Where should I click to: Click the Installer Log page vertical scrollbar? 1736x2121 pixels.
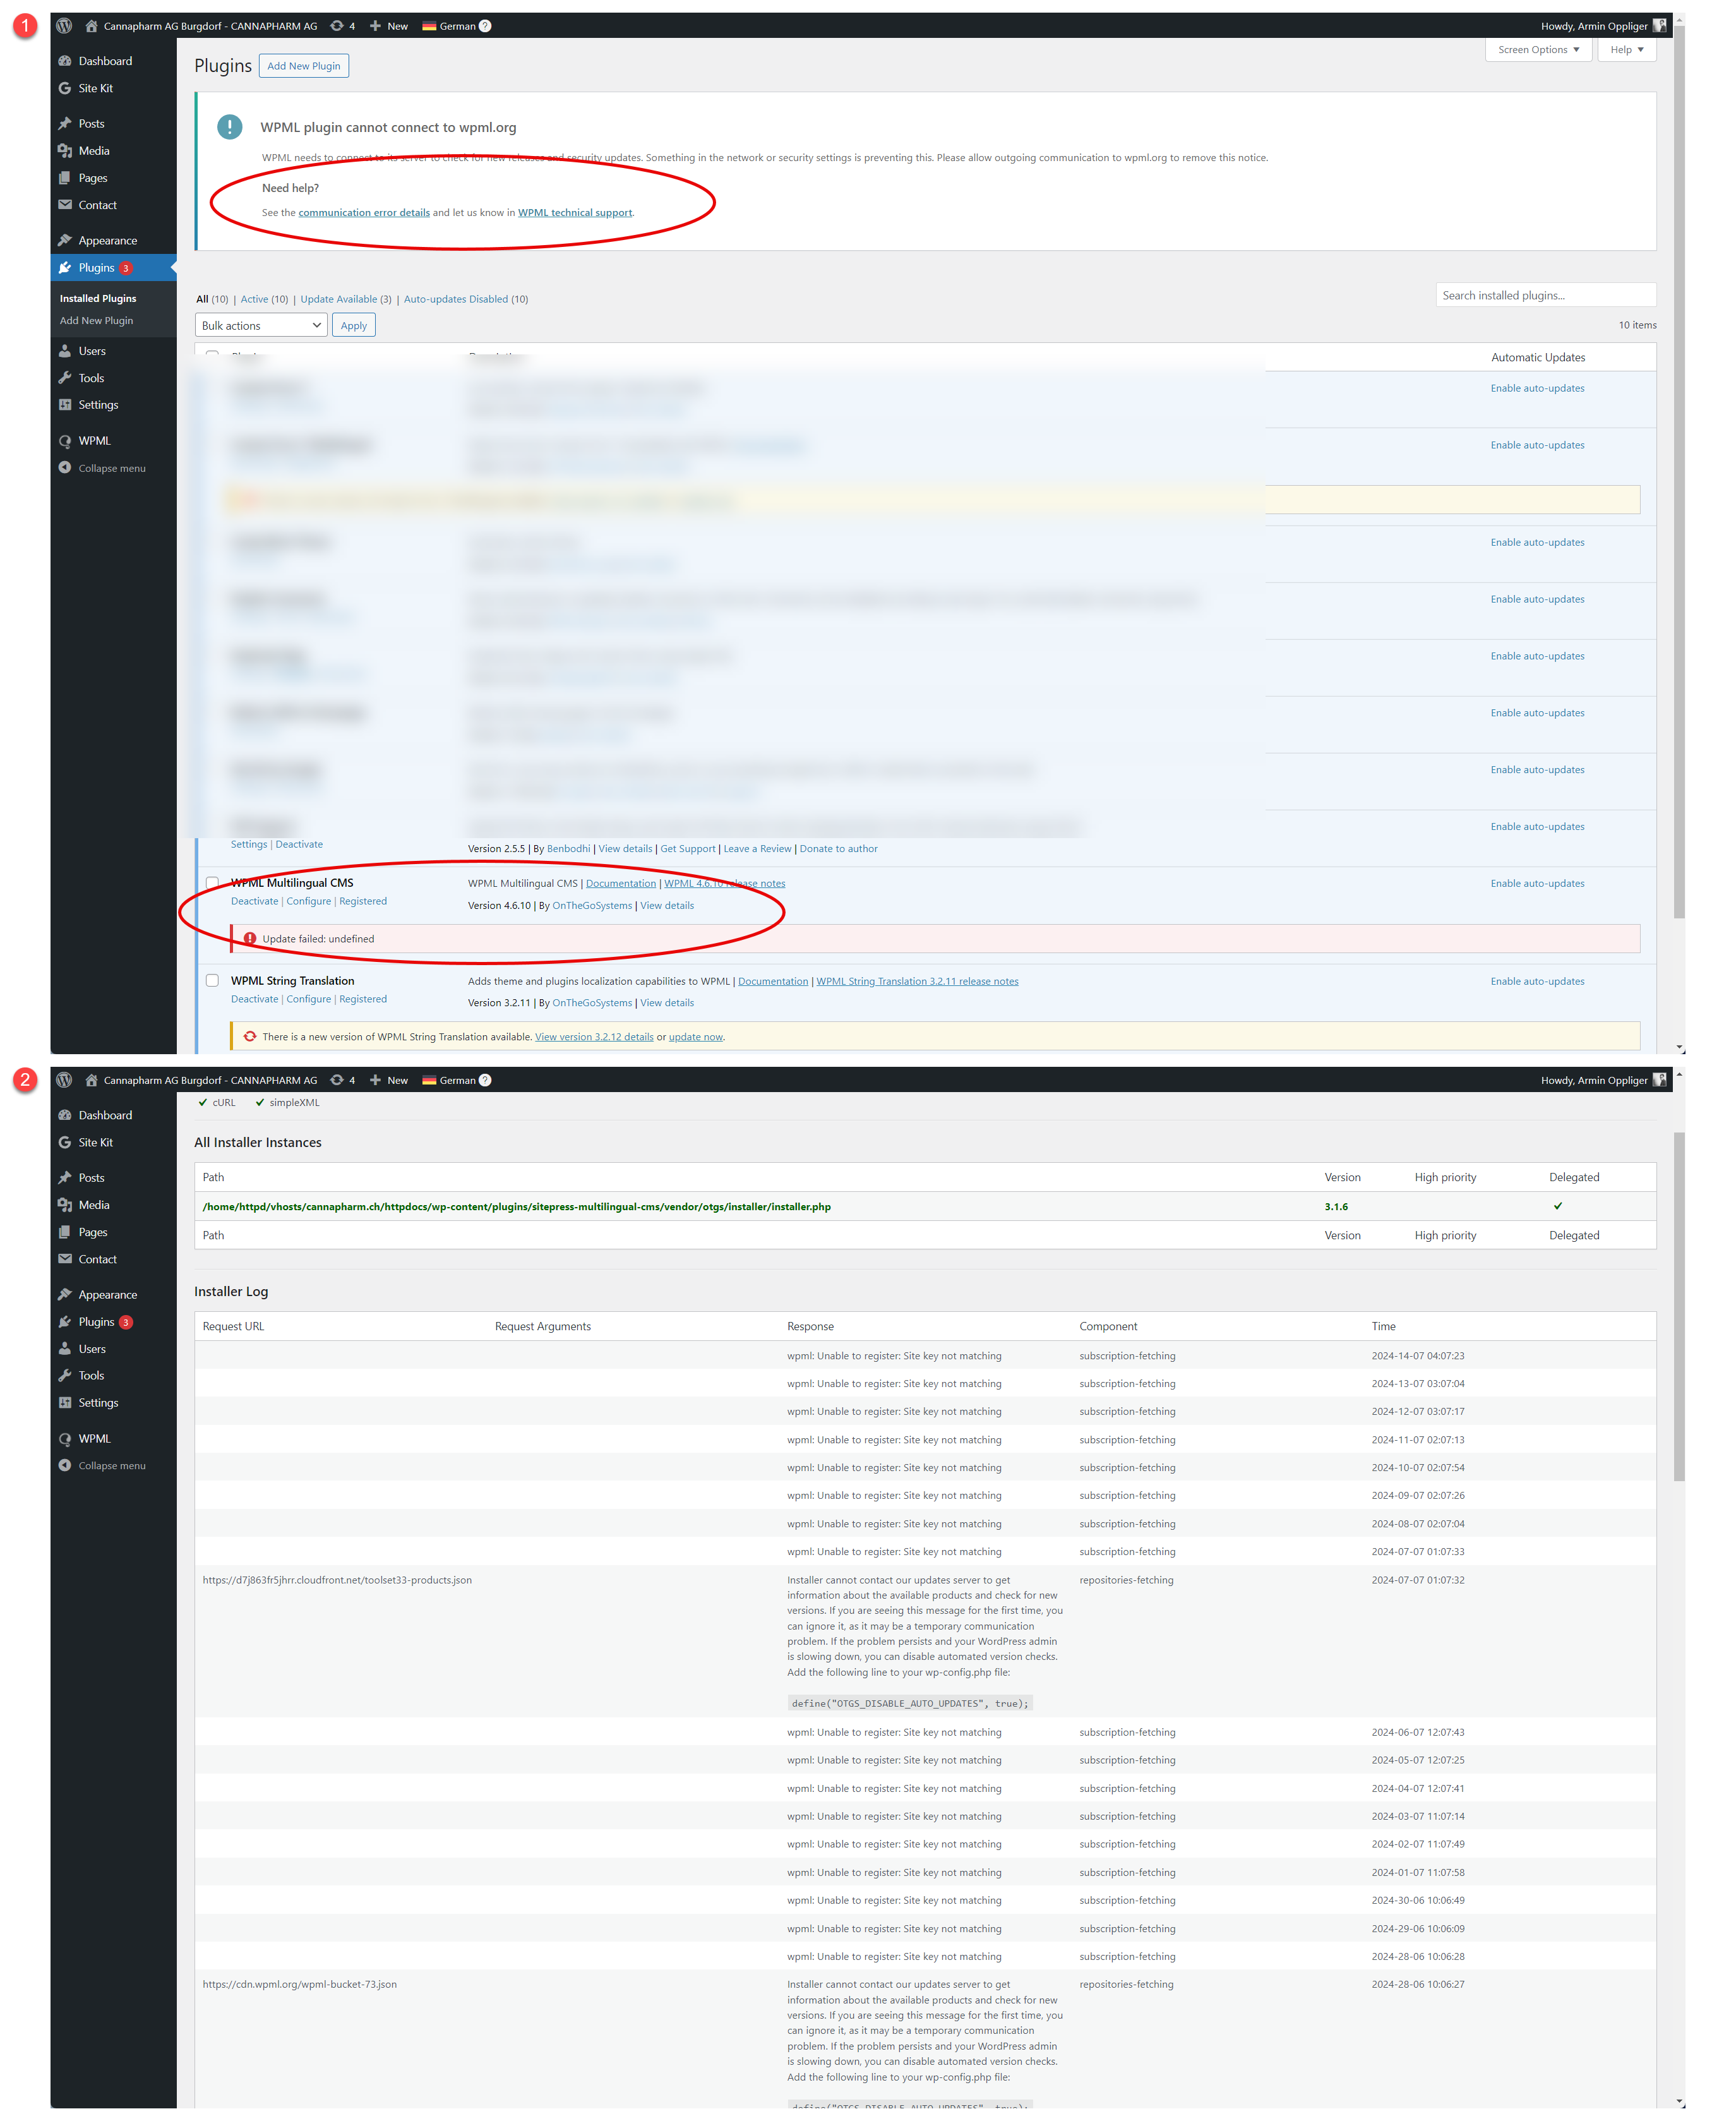point(1679,1306)
